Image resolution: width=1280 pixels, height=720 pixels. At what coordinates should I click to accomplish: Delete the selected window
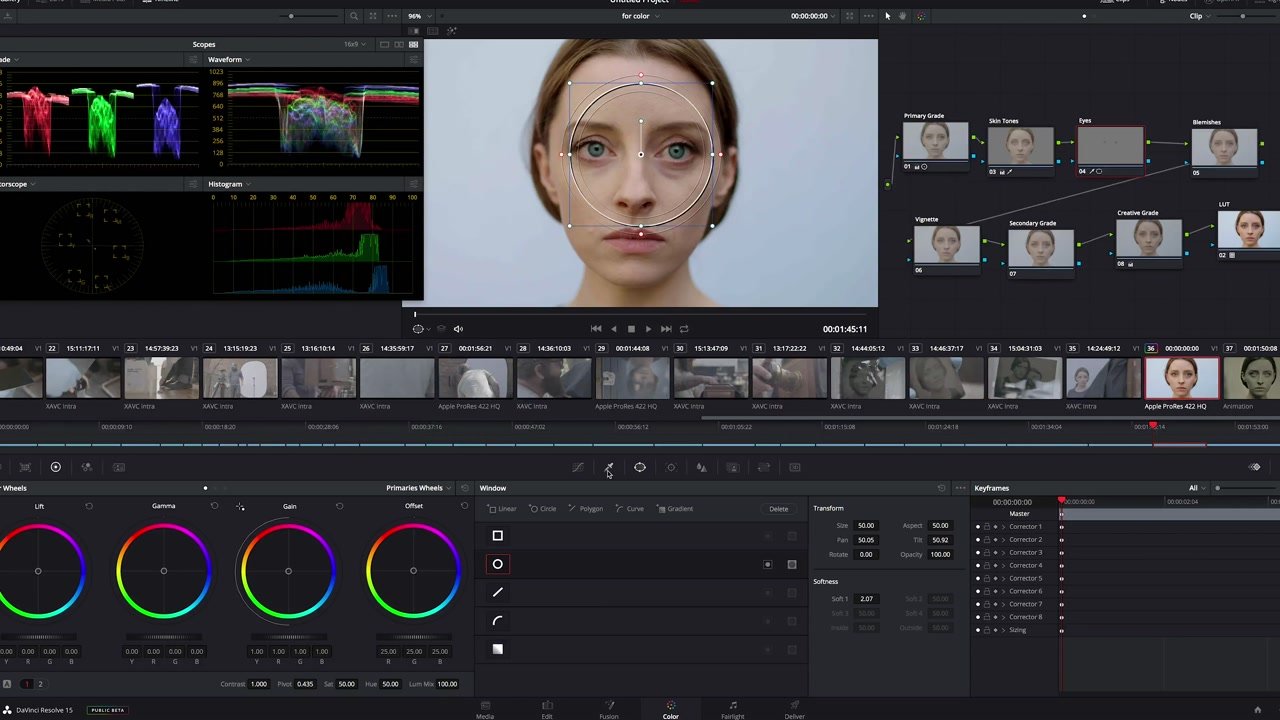click(779, 509)
